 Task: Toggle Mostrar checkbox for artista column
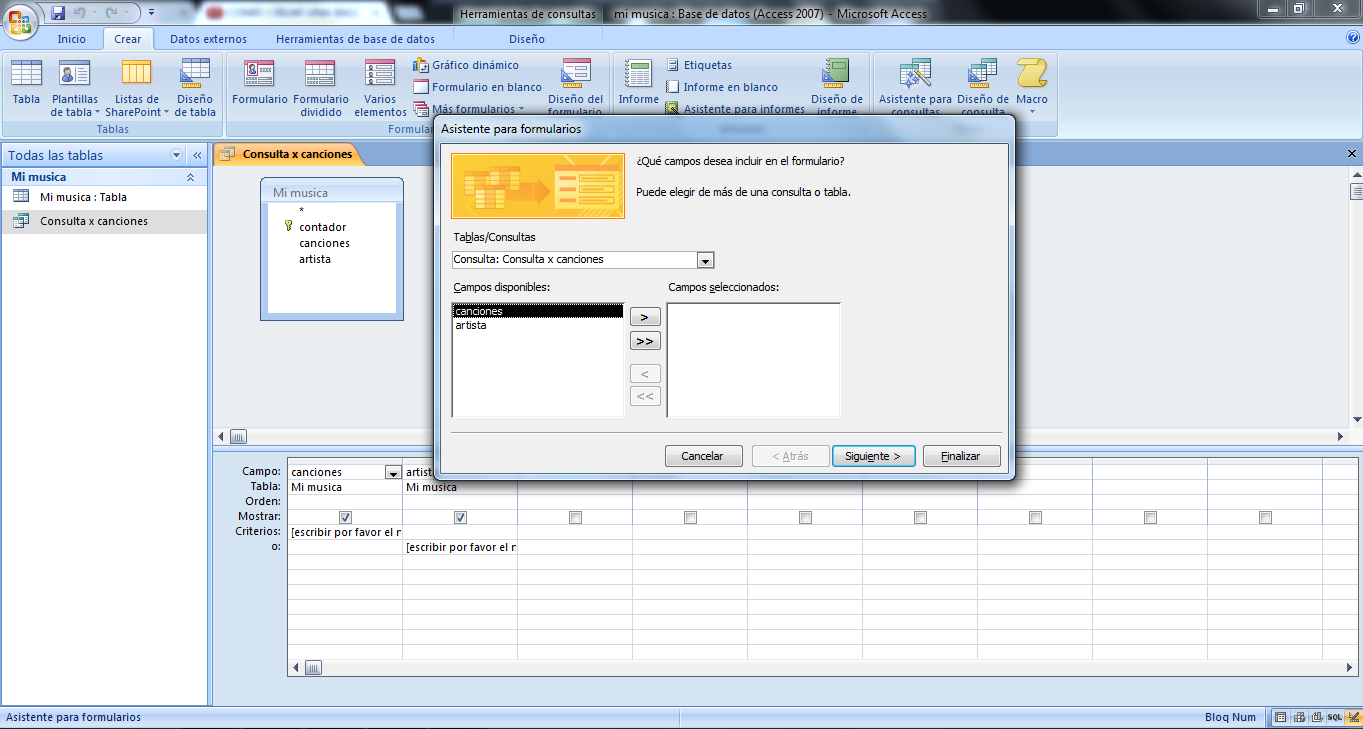(460, 517)
